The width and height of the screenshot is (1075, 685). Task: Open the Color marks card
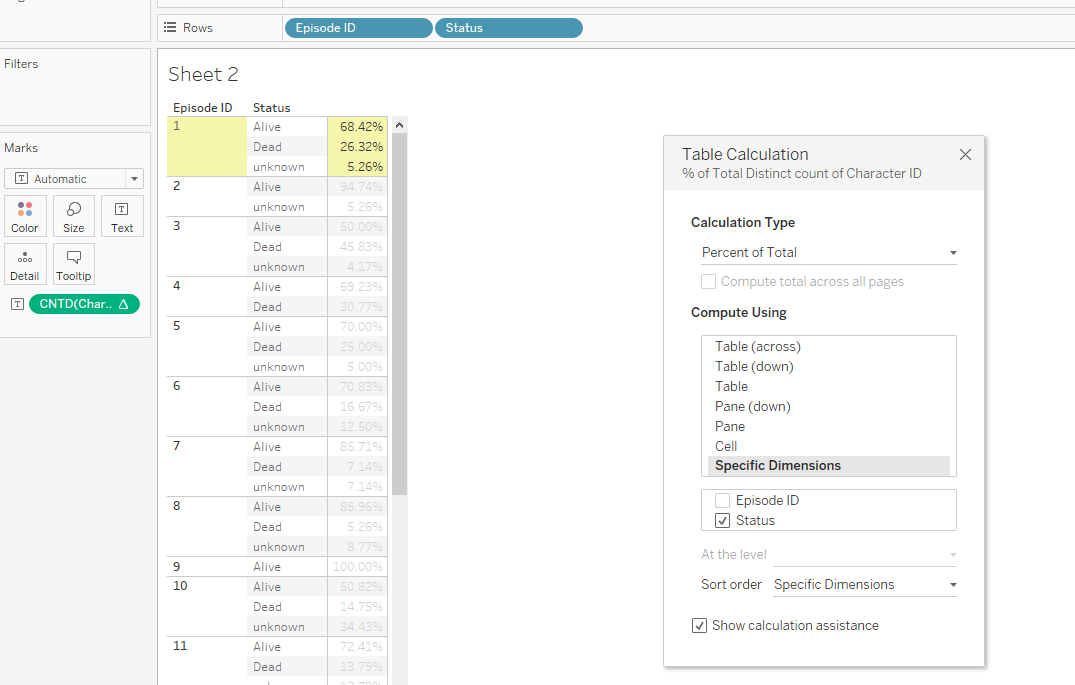pyautogui.click(x=25, y=215)
